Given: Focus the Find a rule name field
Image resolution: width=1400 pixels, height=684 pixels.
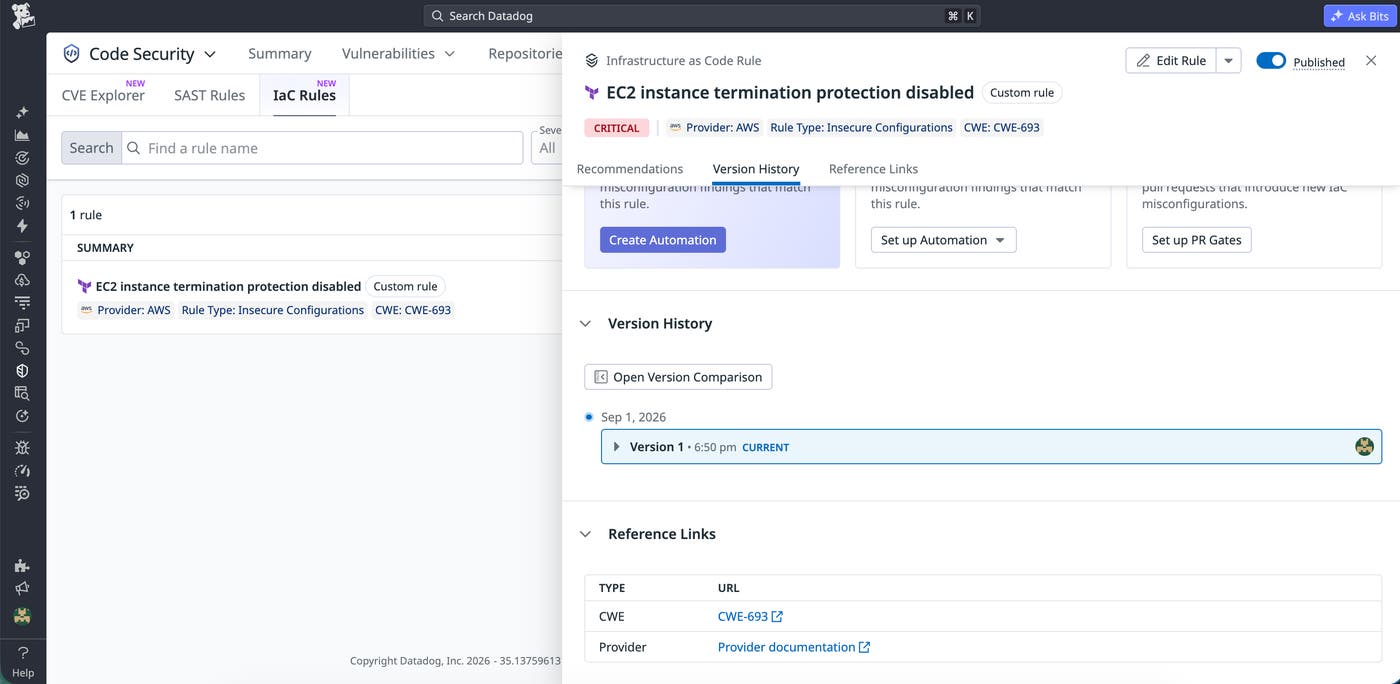Looking at the screenshot, I should (x=322, y=148).
